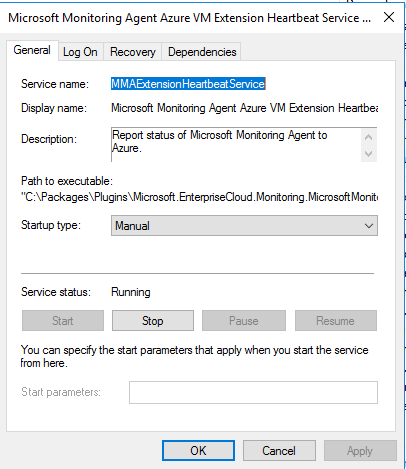
Task: Dismiss dialog with Cancel button
Action: click(279, 451)
